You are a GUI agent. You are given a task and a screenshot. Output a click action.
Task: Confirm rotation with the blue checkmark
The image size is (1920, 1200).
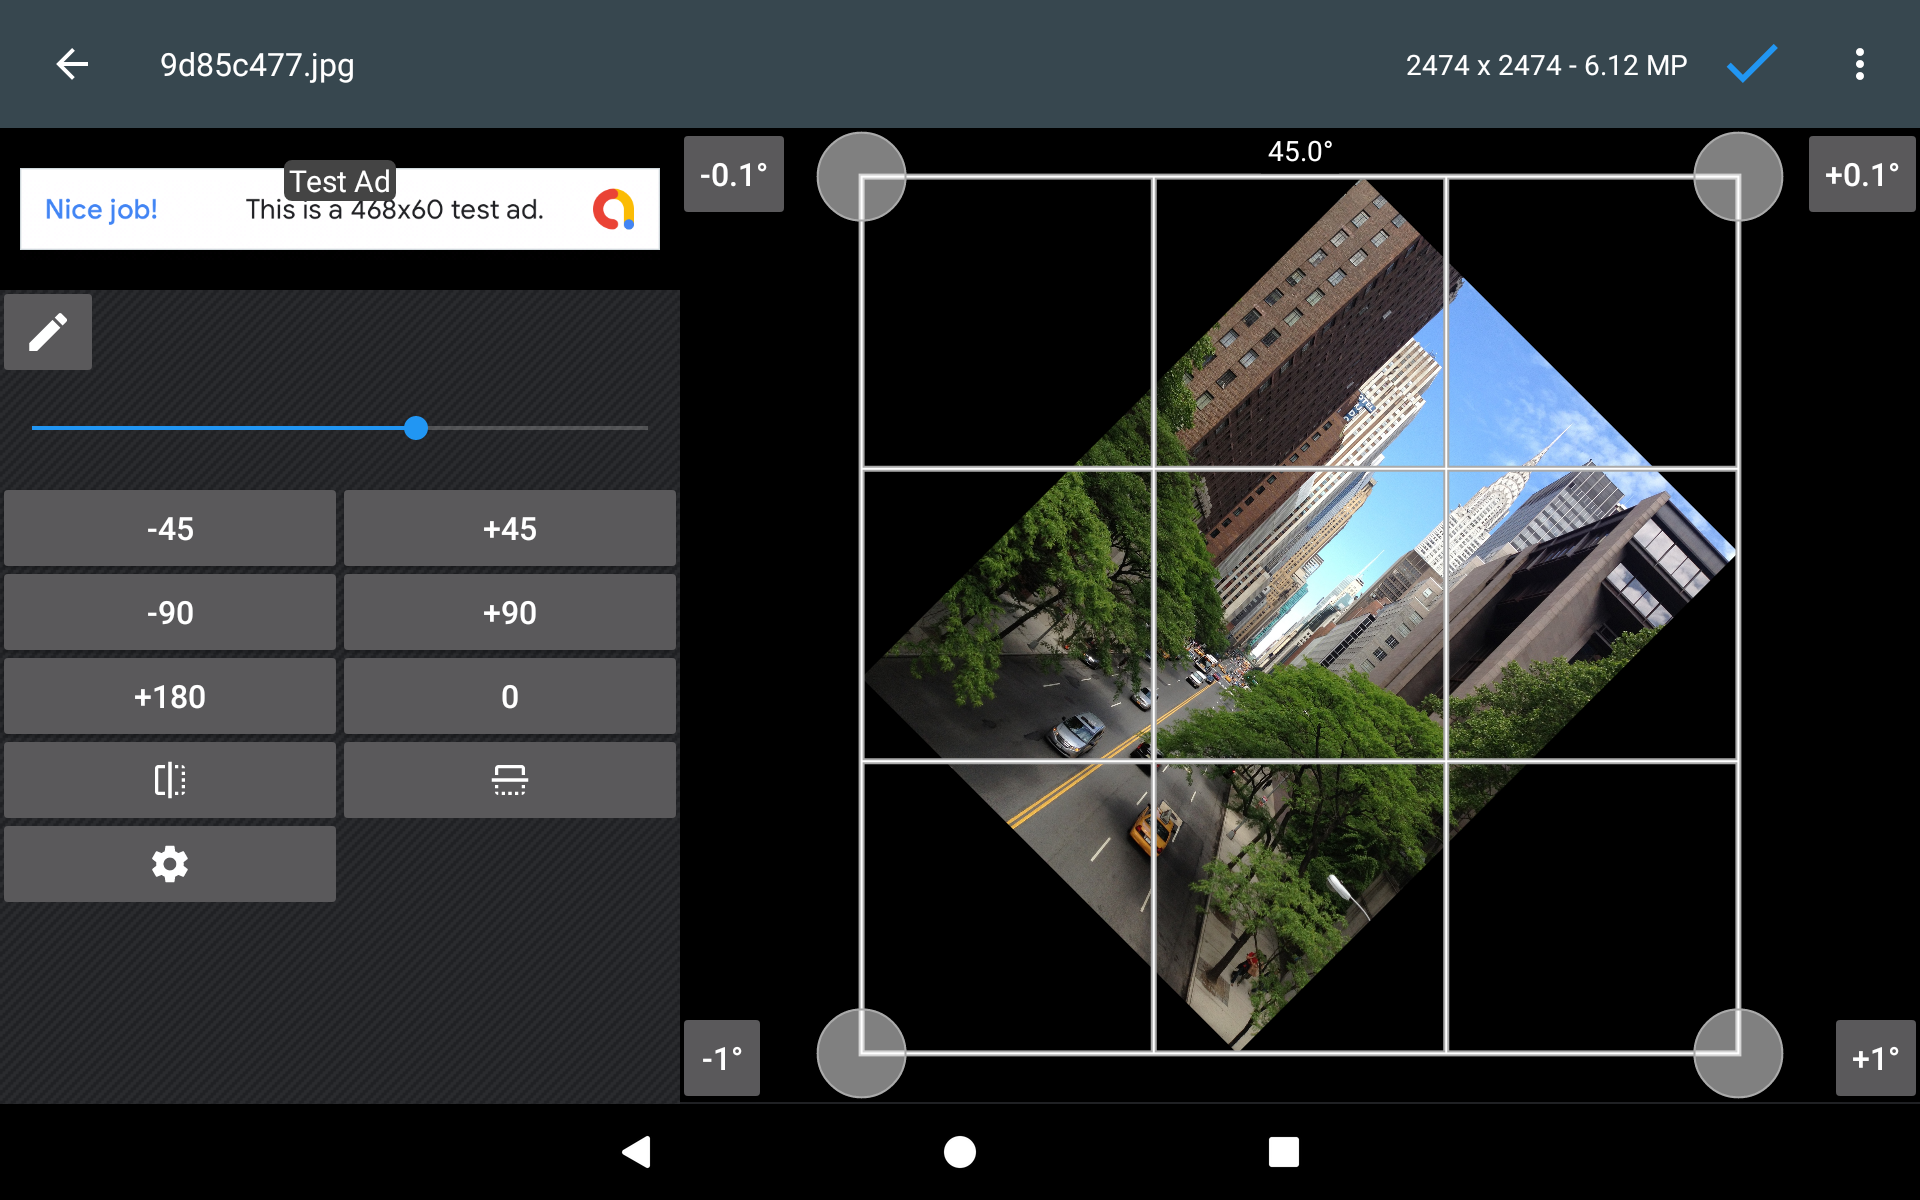coord(1751,65)
